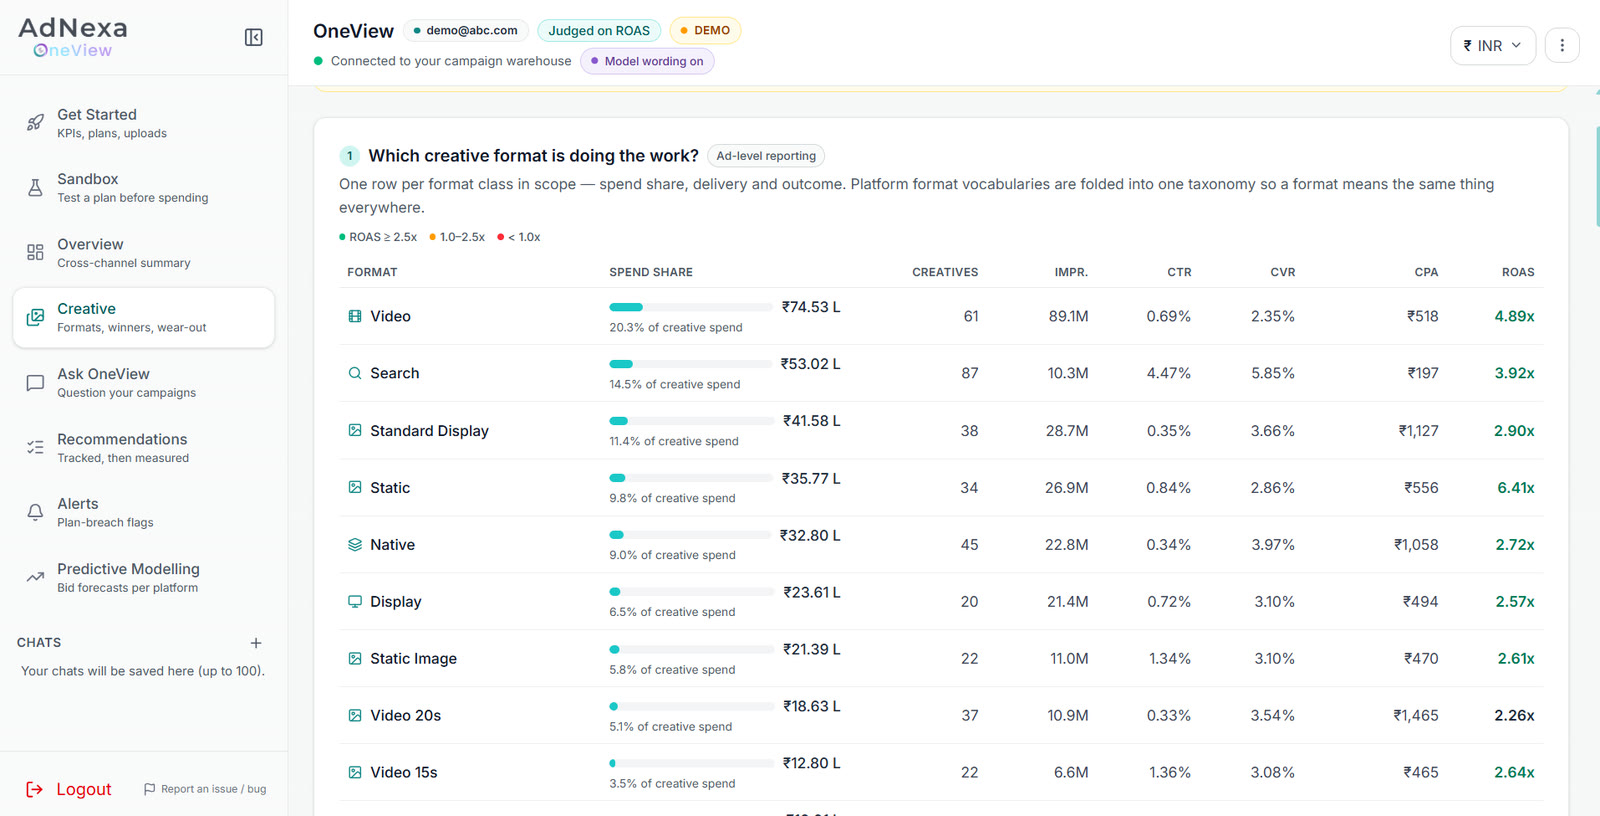Click the Static Image format name
Image resolution: width=1600 pixels, height=816 pixels.
coord(413,659)
